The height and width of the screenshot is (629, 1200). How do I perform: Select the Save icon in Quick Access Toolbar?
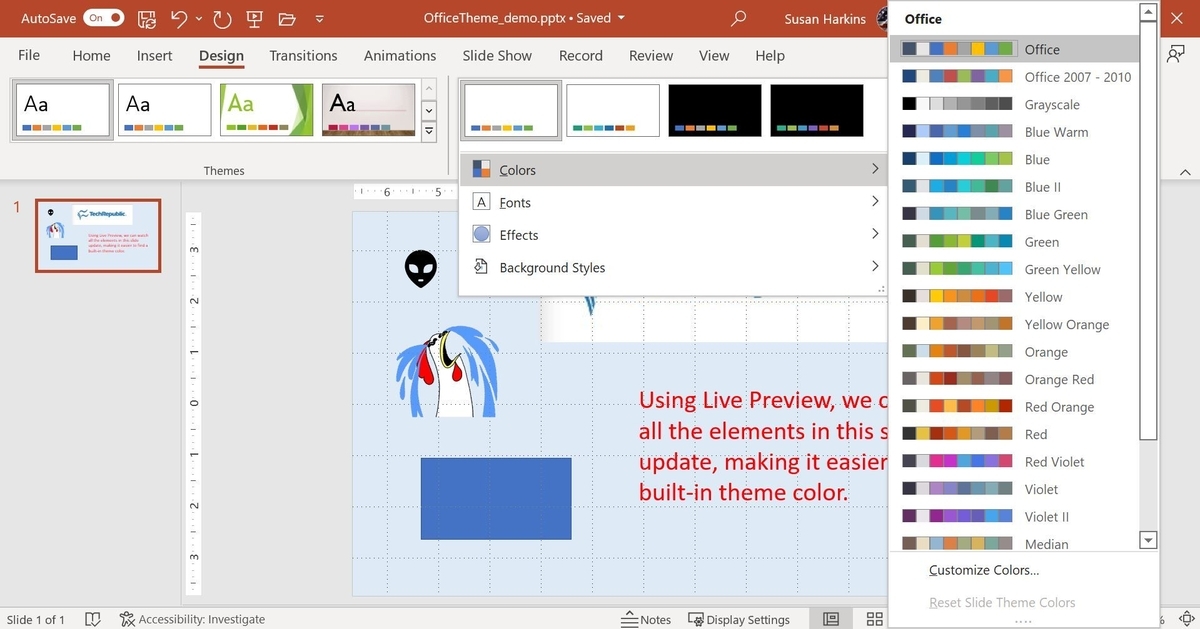pyautogui.click(x=146, y=18)
